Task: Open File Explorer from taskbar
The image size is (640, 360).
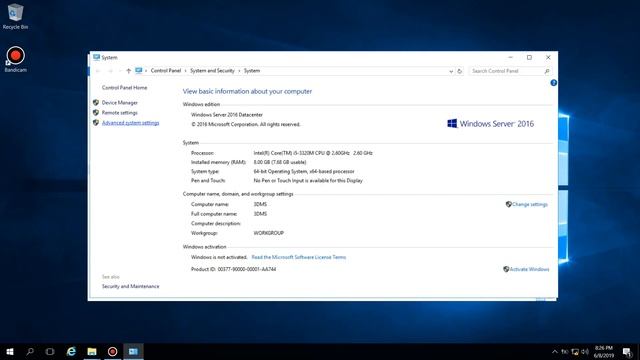Action: pos(92,351)
